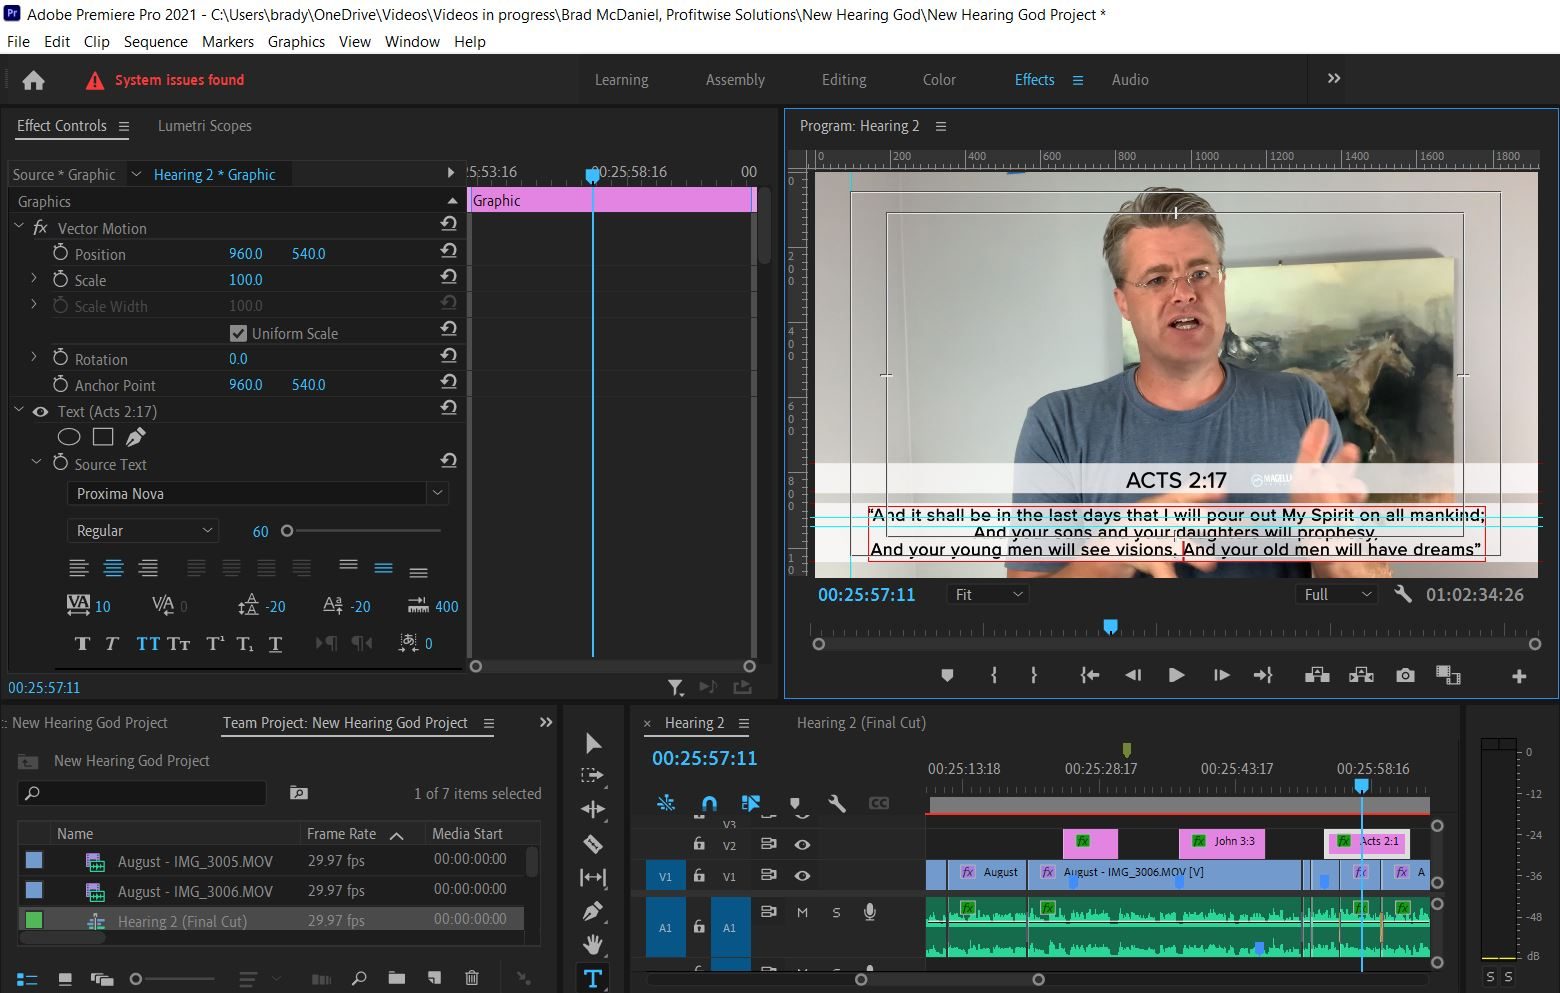Click the project panel search field

(x=142, y=793)
